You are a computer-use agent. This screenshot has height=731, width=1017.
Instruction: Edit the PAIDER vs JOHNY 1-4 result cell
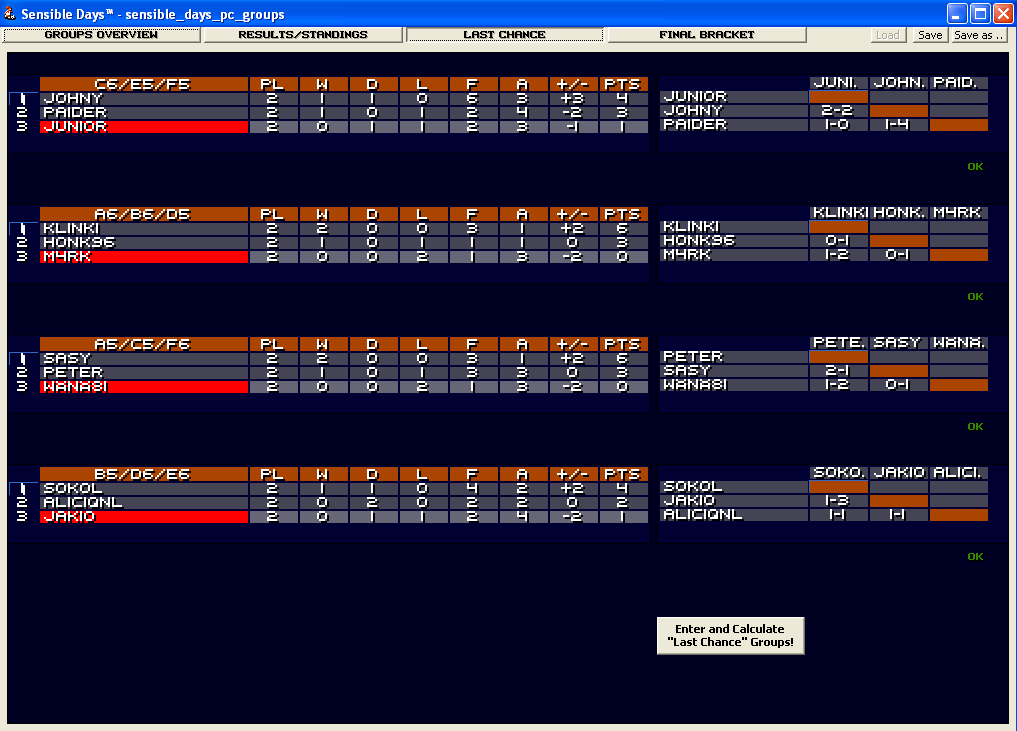[x=899, y=125]
